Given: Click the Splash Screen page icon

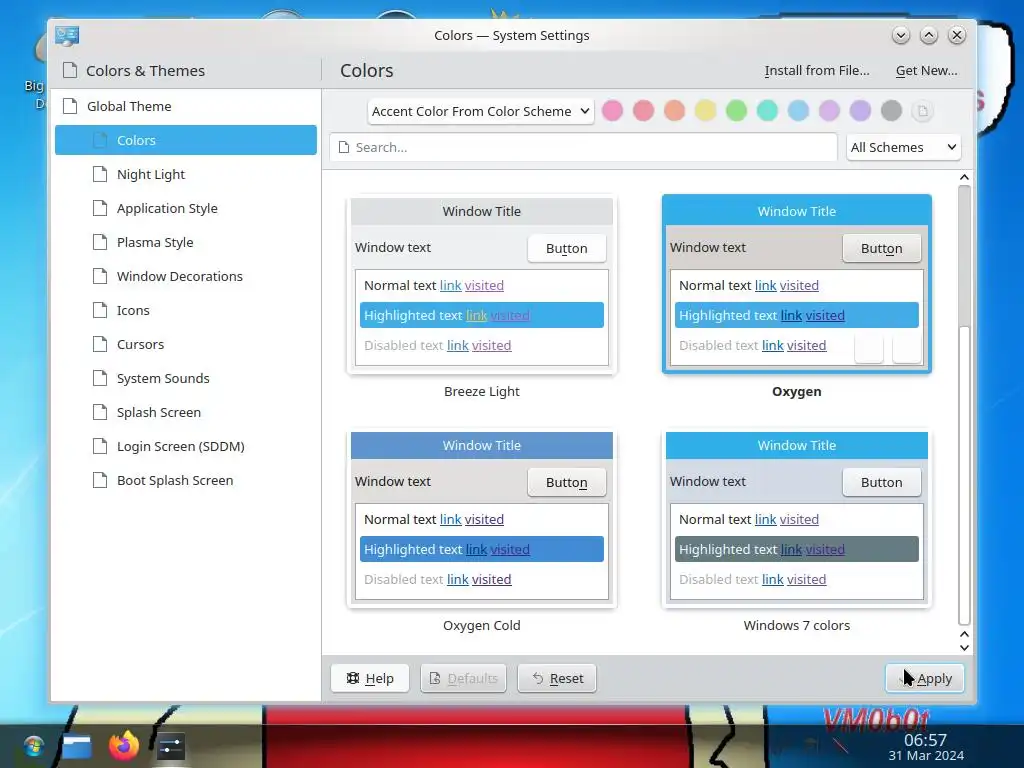Looking at the screenshot, I should [x=100, y=412].
